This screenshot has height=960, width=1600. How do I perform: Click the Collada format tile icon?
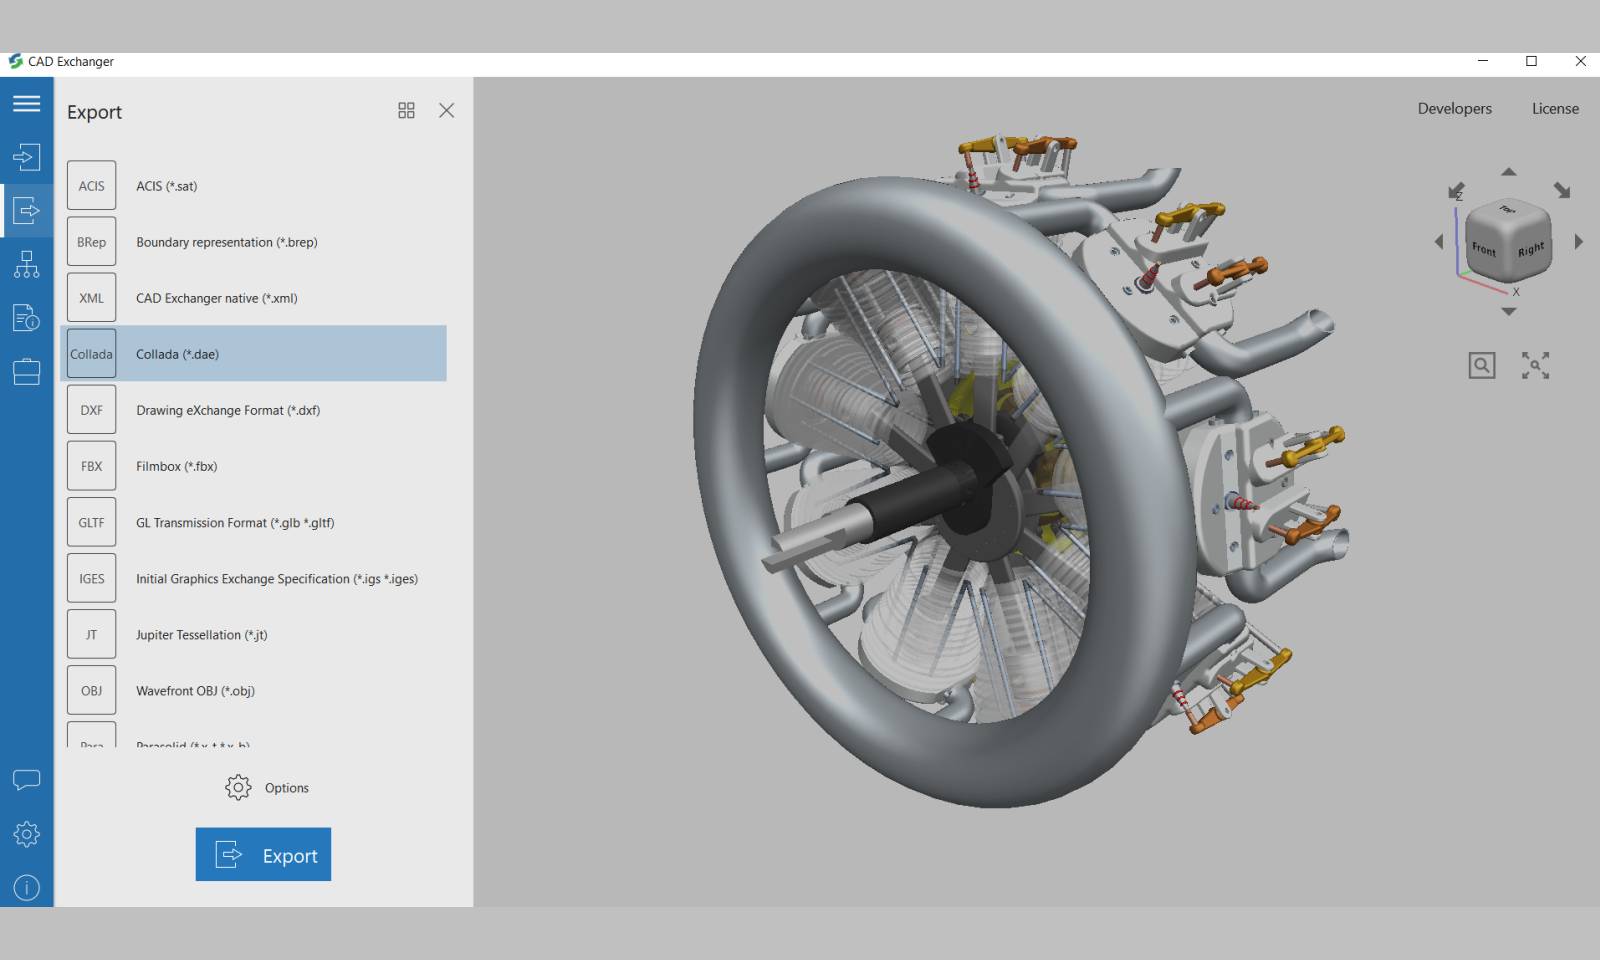click(91, 354)
